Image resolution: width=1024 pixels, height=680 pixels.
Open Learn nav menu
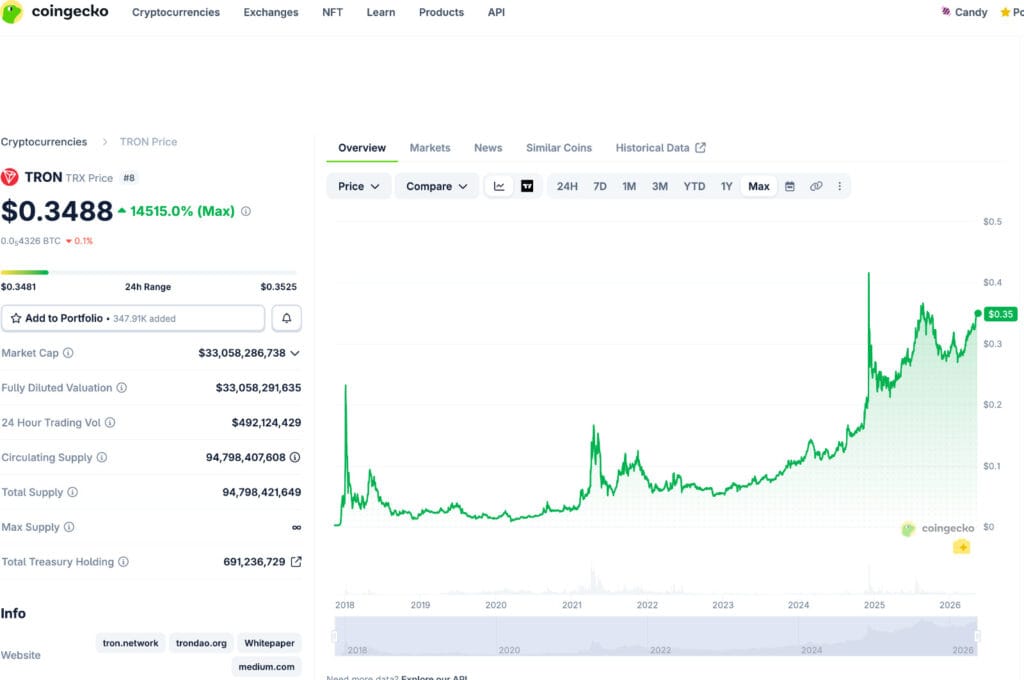tap(381, 12)
